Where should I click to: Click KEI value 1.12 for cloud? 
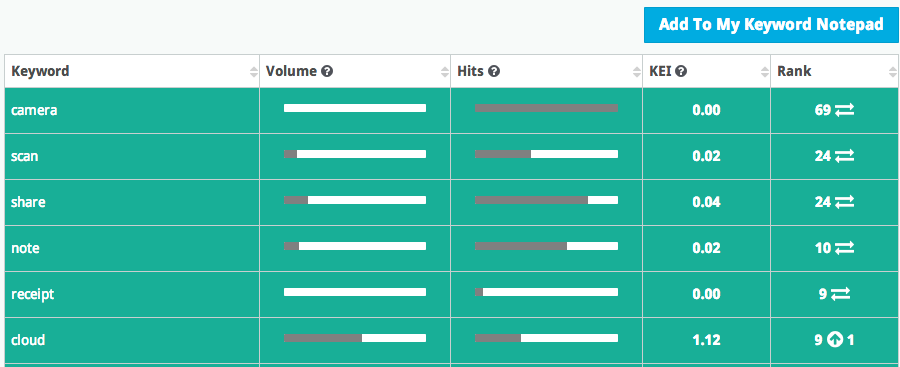[706, 340]
